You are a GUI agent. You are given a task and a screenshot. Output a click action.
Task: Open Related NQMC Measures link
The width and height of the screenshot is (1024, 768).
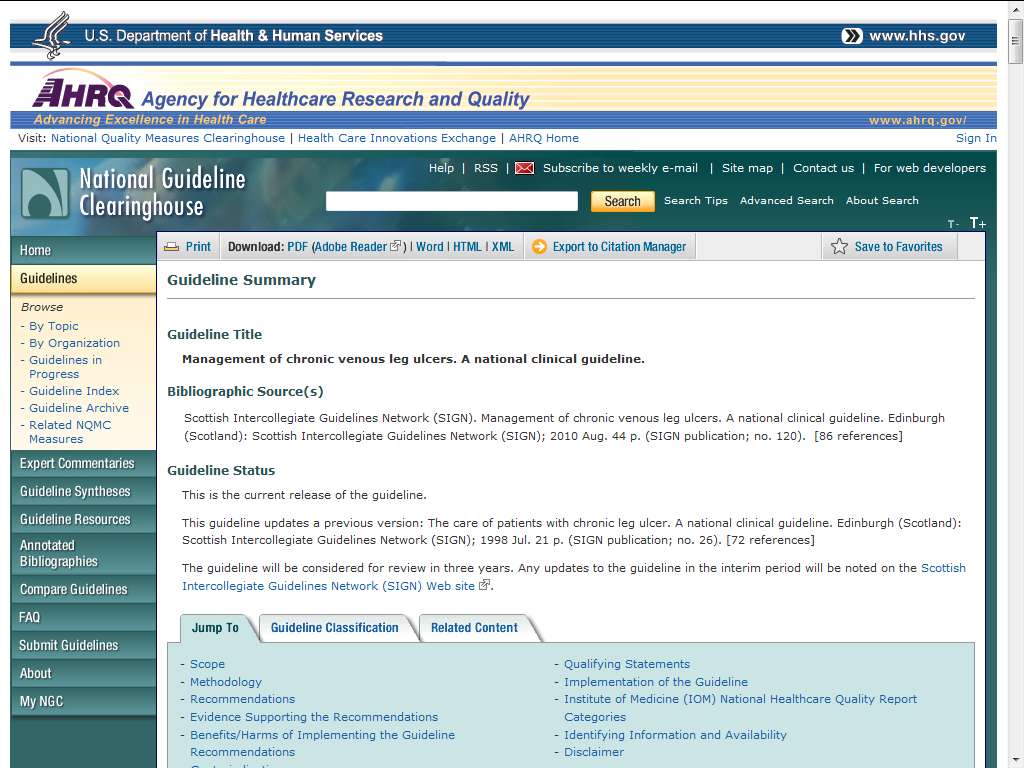point(70,432)
